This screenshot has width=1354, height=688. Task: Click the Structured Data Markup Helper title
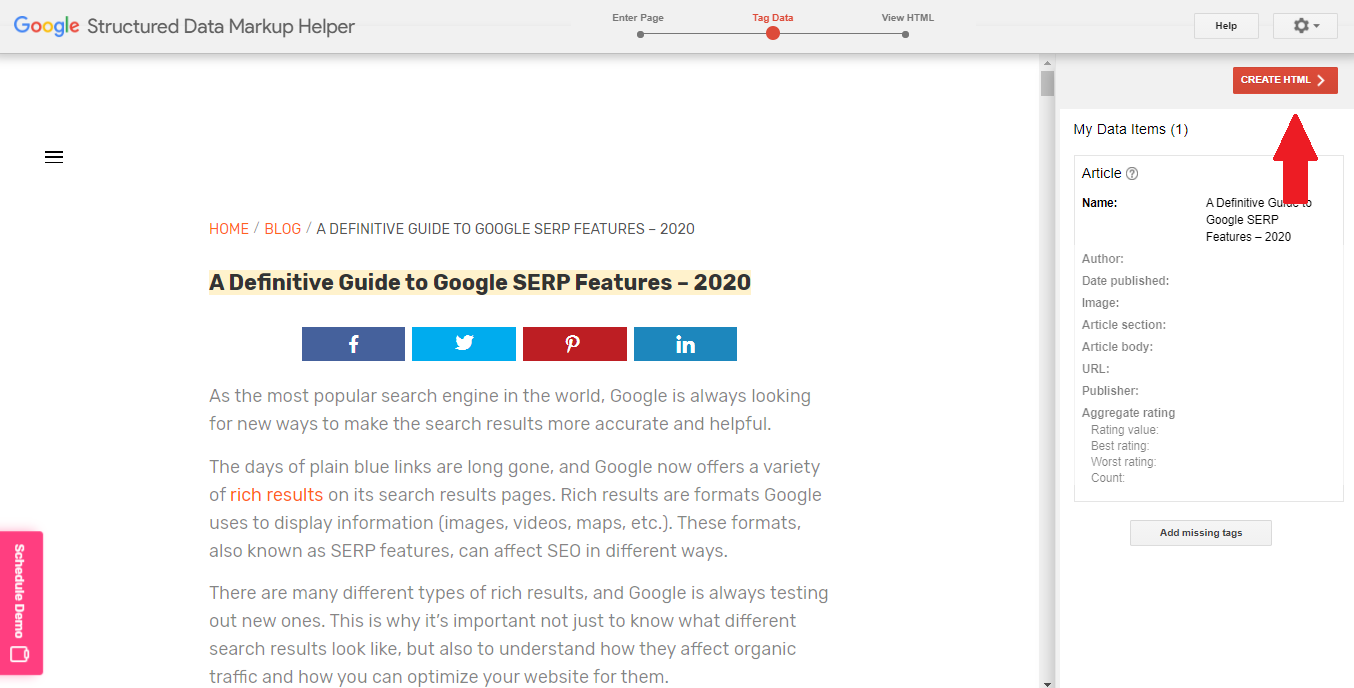coord(221,27)
